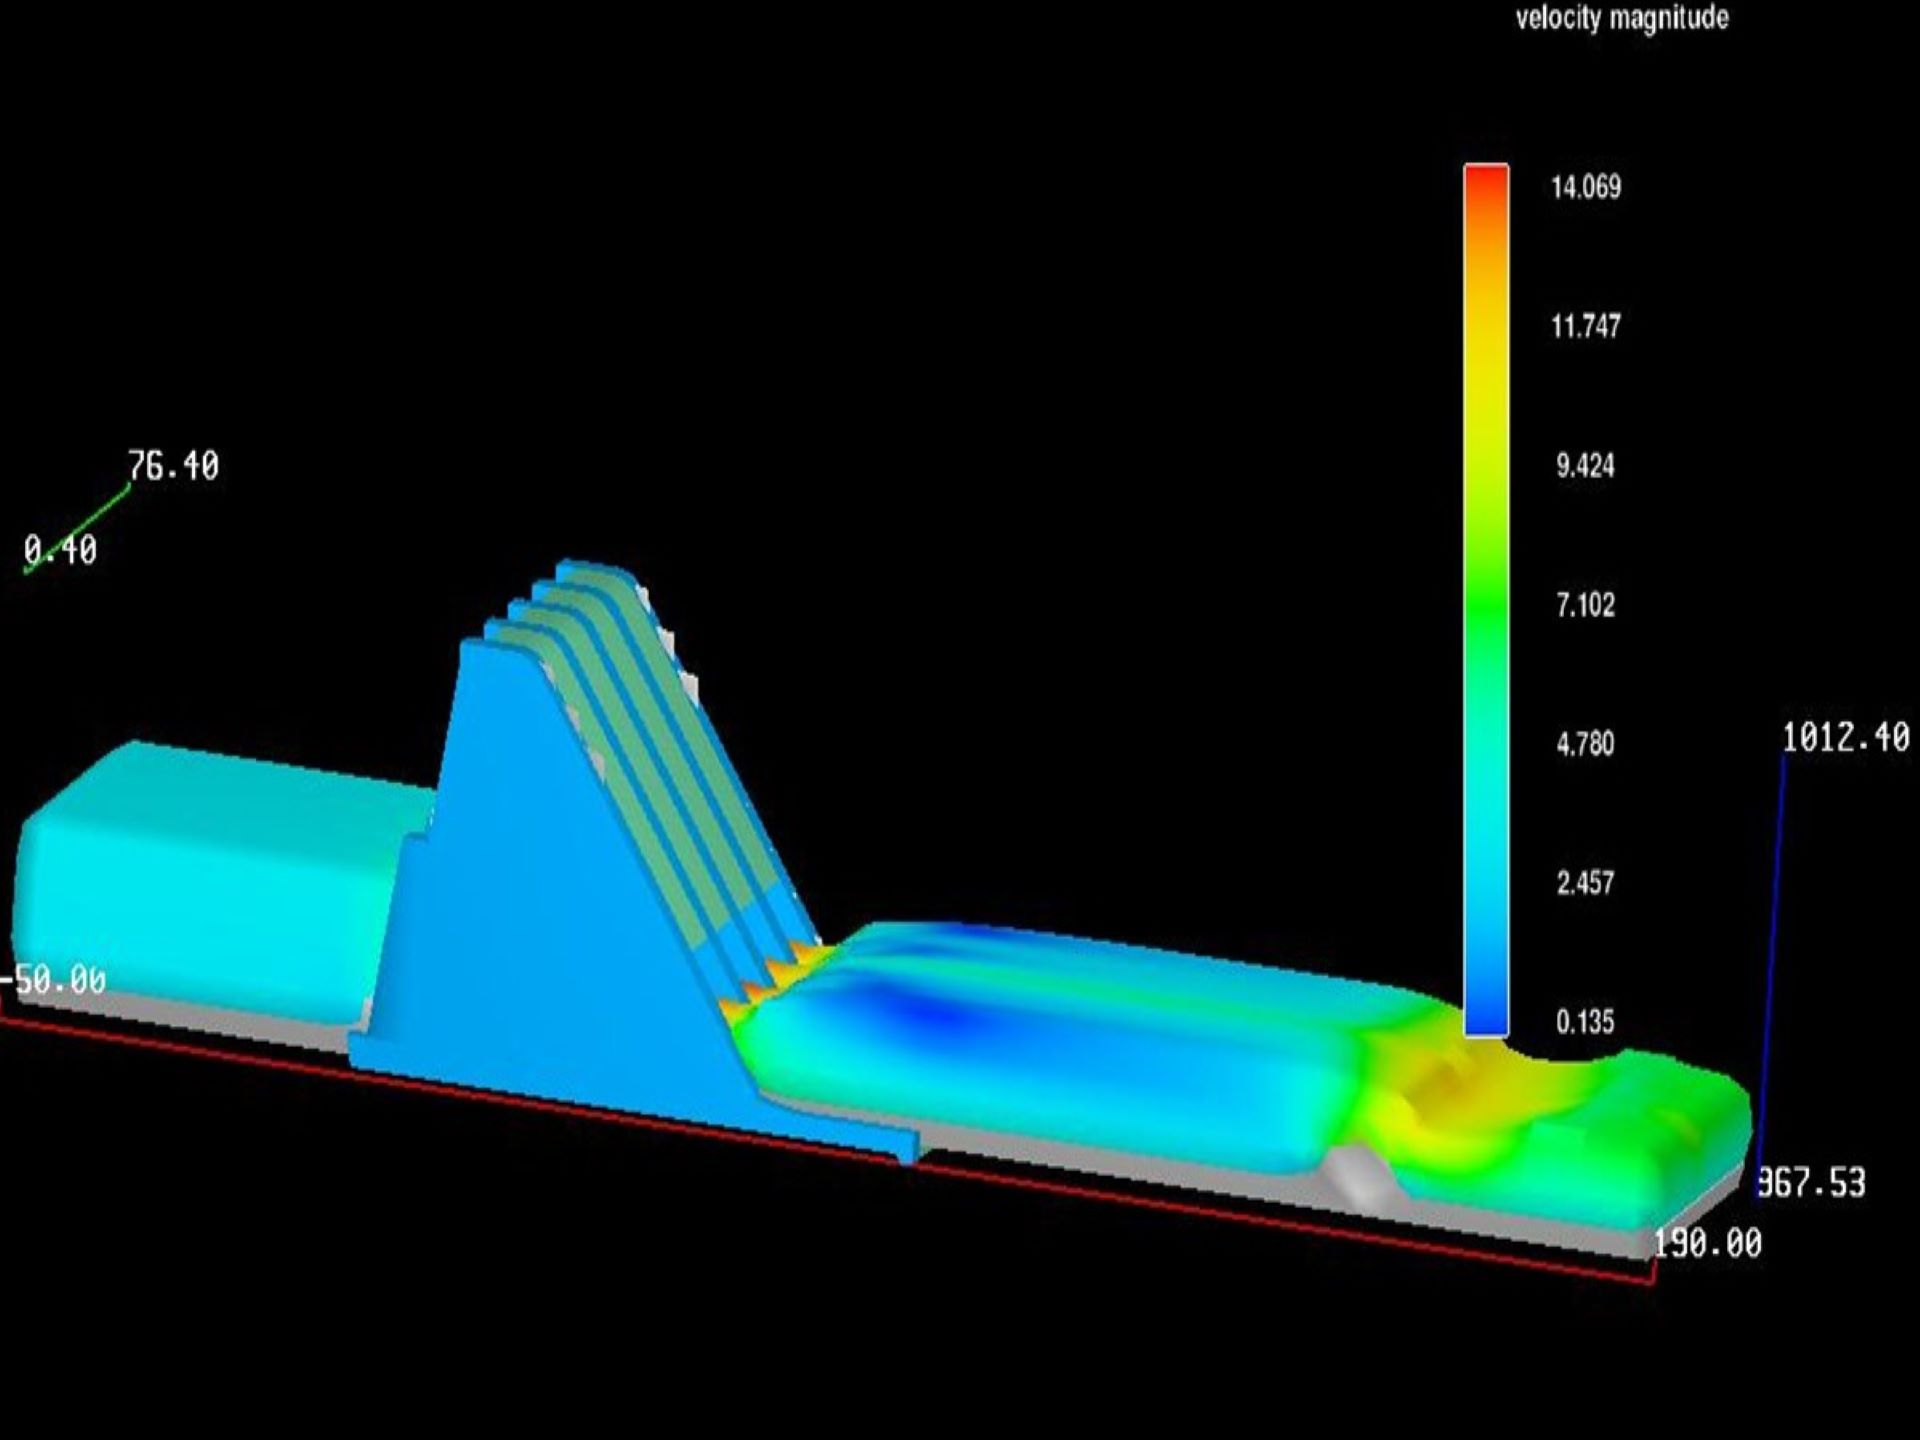Click the gray end sill bump

click(x=1355, y=1178)
